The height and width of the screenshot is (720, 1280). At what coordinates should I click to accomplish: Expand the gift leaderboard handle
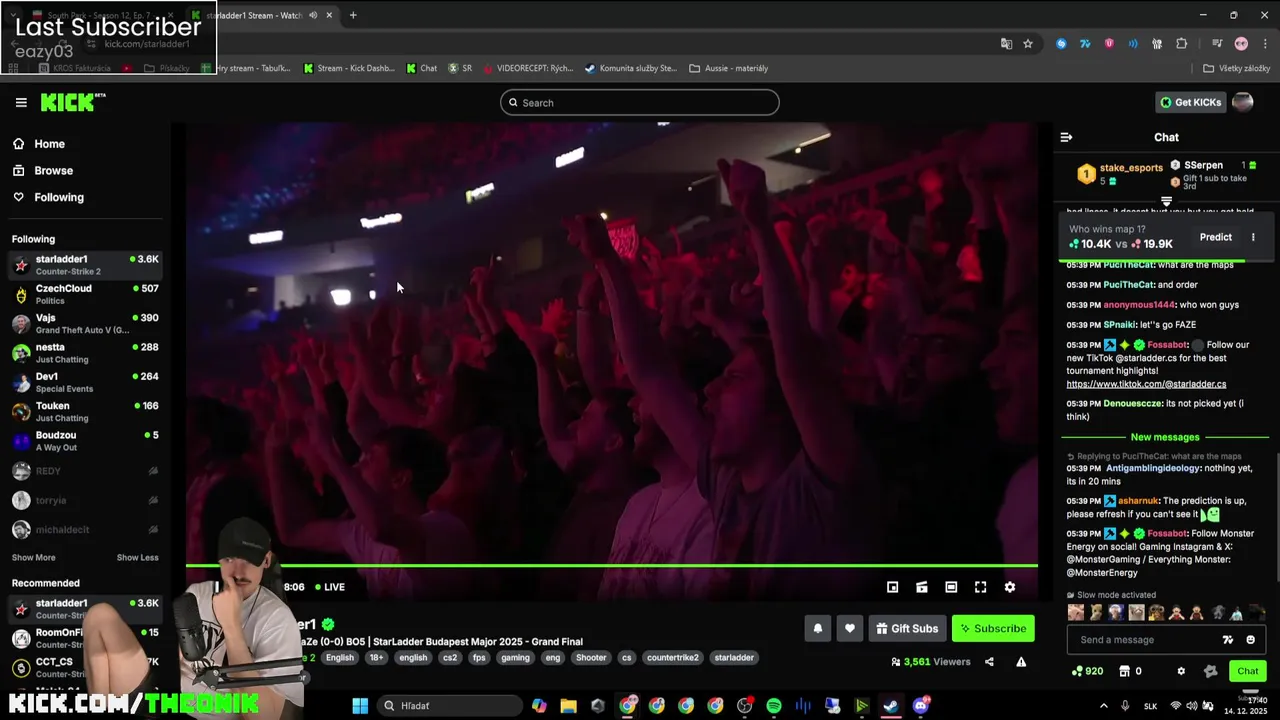(1166, 201)
